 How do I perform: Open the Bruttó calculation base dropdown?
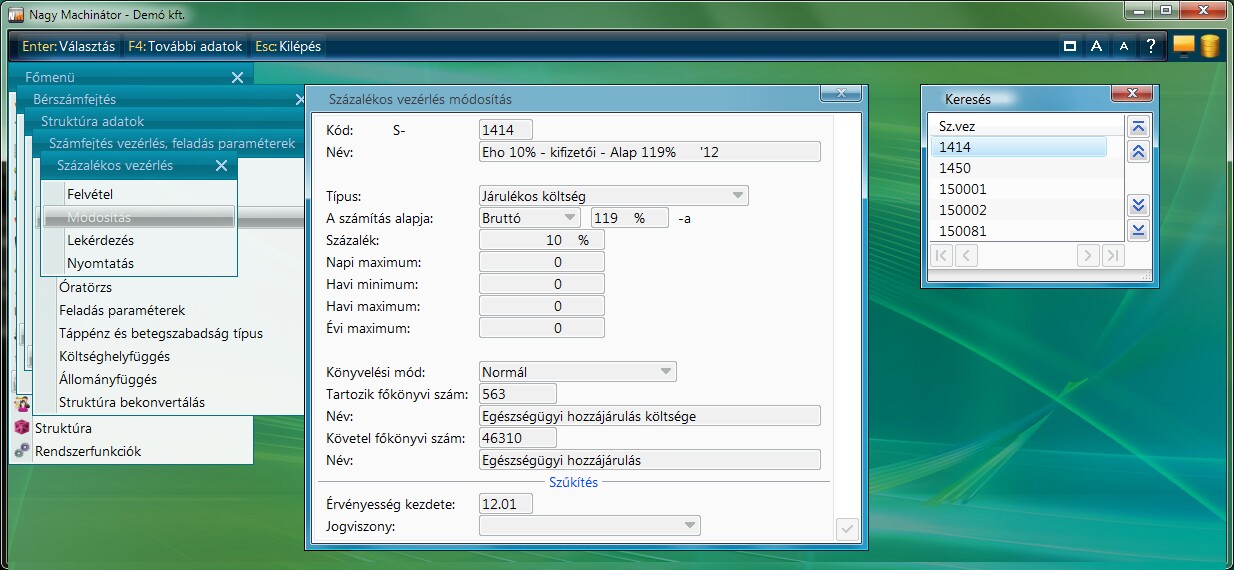click(x=569, y=217)
